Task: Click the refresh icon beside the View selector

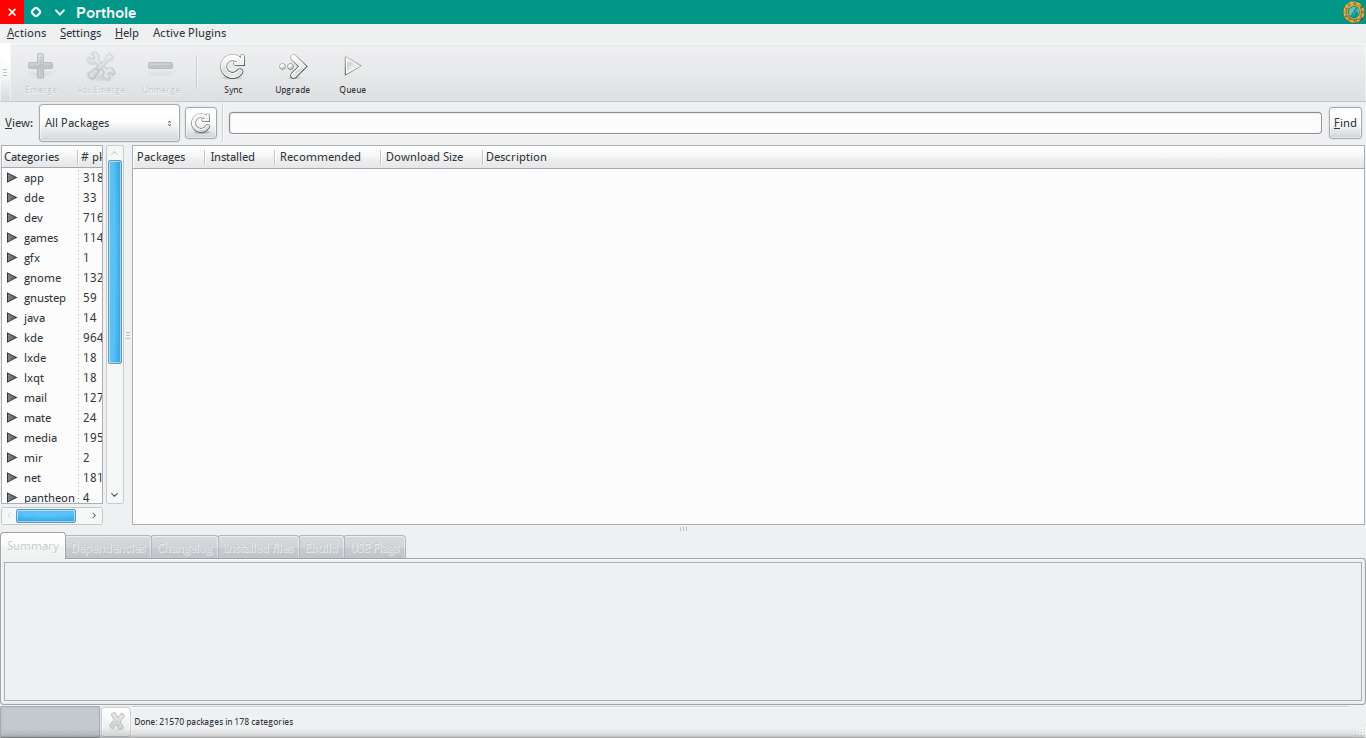Action: 200,122
